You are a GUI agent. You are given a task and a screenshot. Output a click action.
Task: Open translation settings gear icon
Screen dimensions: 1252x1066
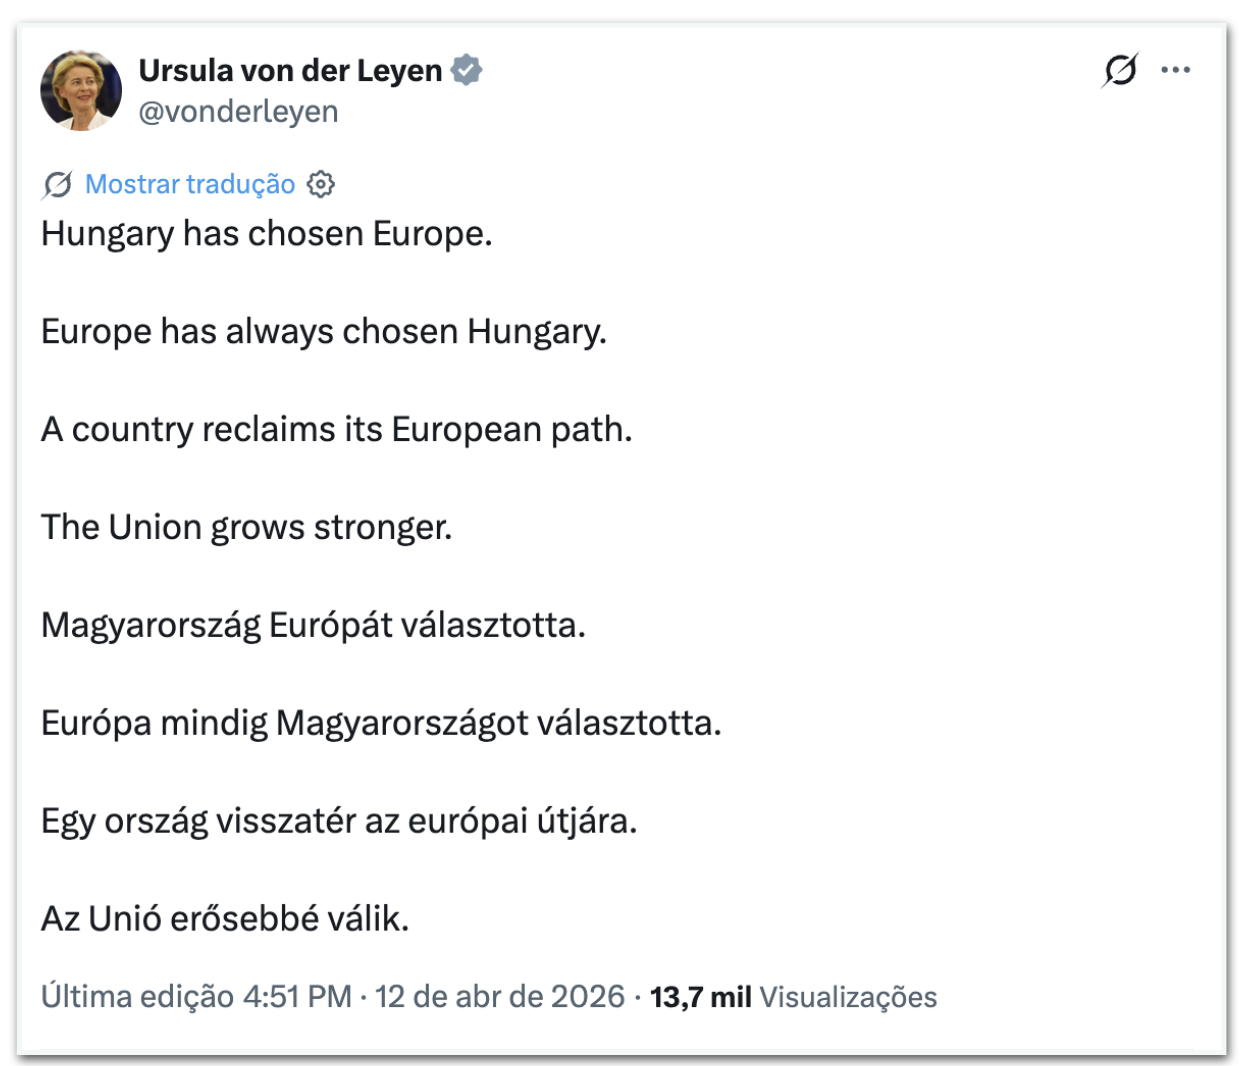320,184
